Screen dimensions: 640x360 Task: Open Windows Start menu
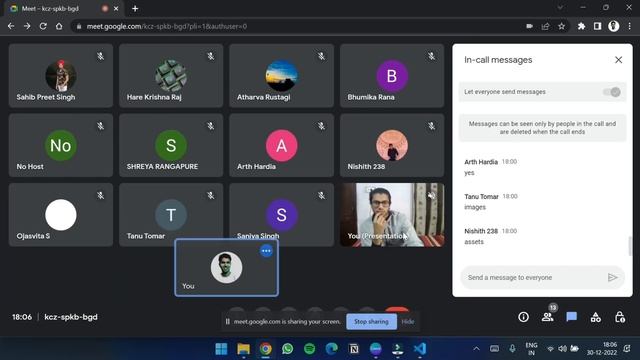pyautogui.click(x=221, y=349)
